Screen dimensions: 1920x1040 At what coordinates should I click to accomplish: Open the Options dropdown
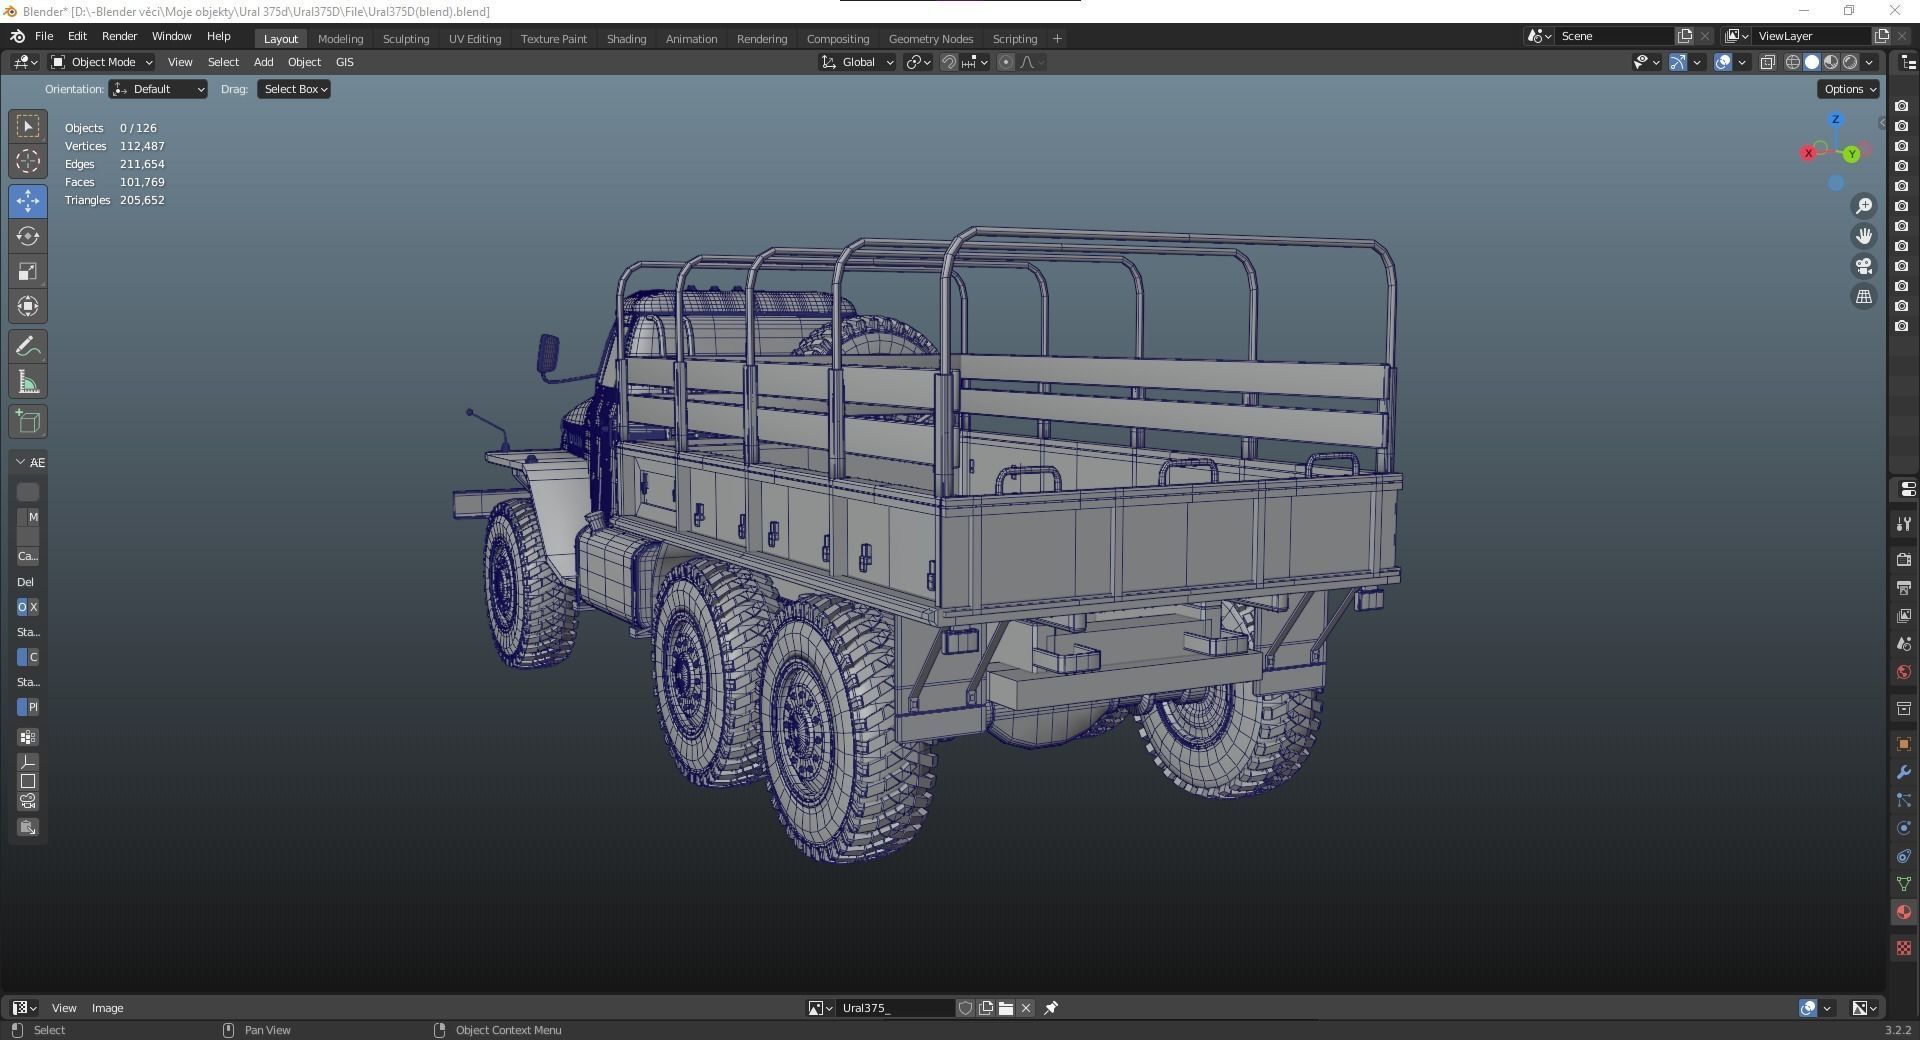coord(1849,89)
